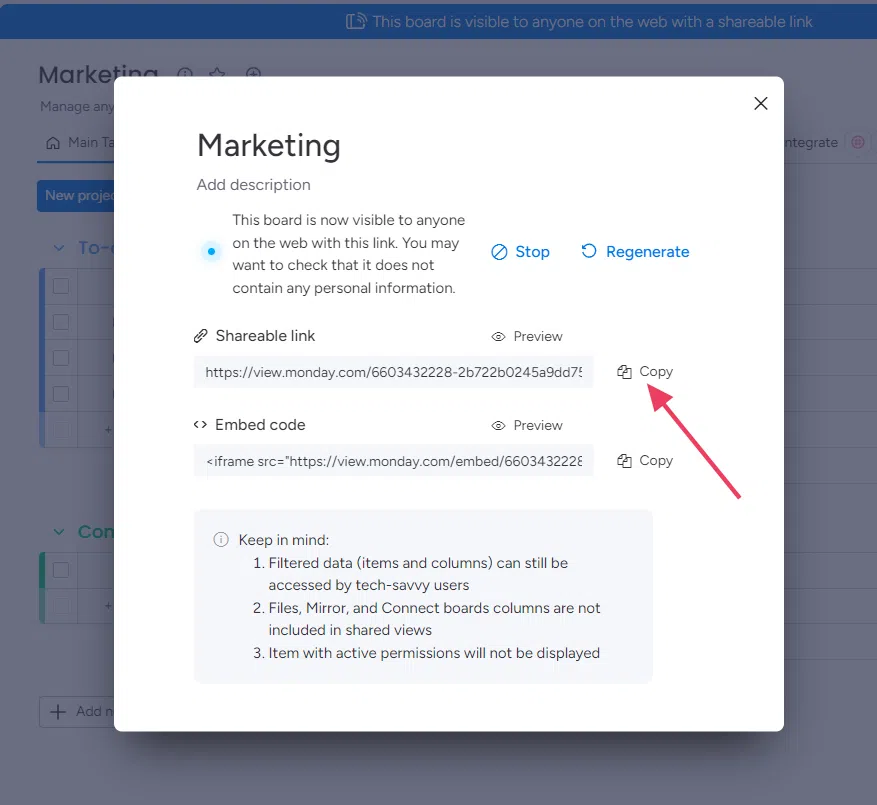Screen dimensions: 877x805
Task: Click the star favorite icon behind dialog
Action: click(217, 74)
